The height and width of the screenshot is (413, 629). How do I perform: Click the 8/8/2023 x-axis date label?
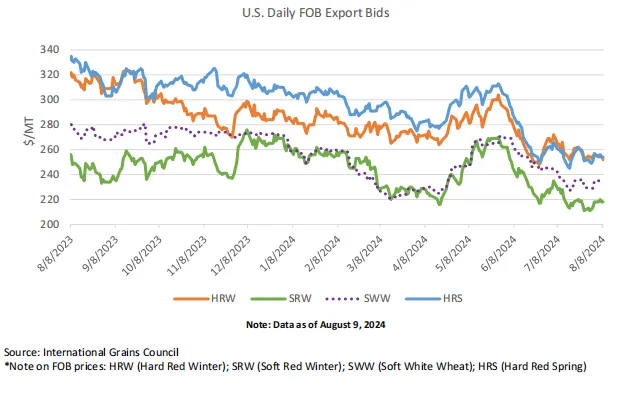(55, 253)
